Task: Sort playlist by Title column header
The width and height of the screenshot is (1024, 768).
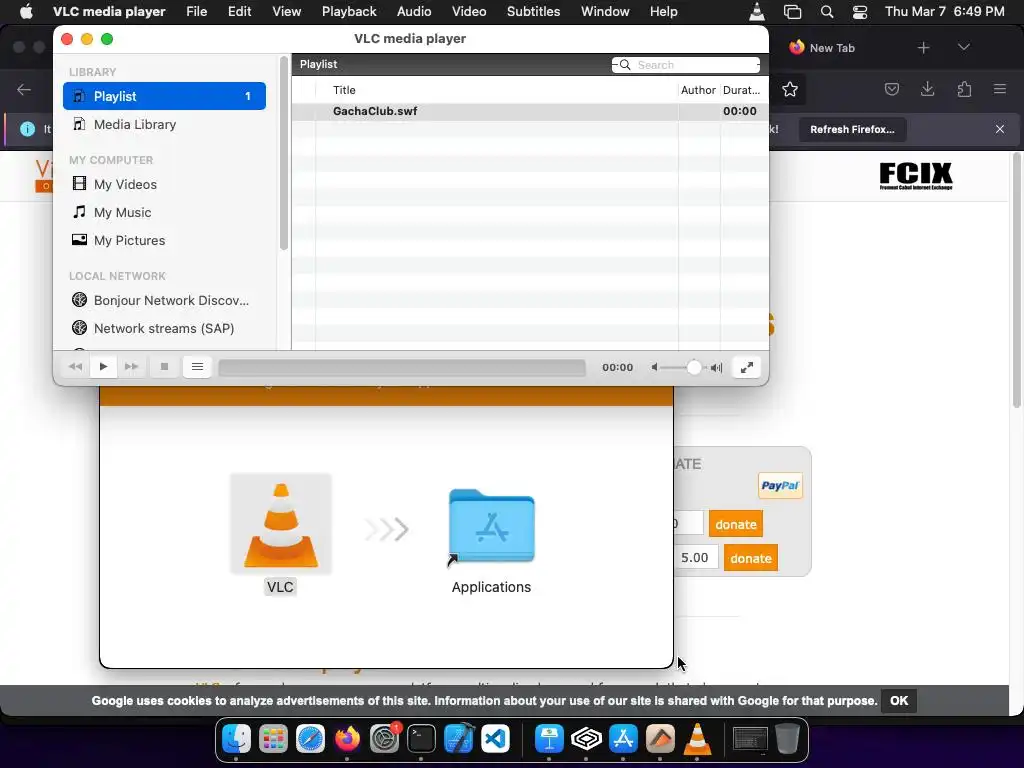Action: click(x=344, y=90)
